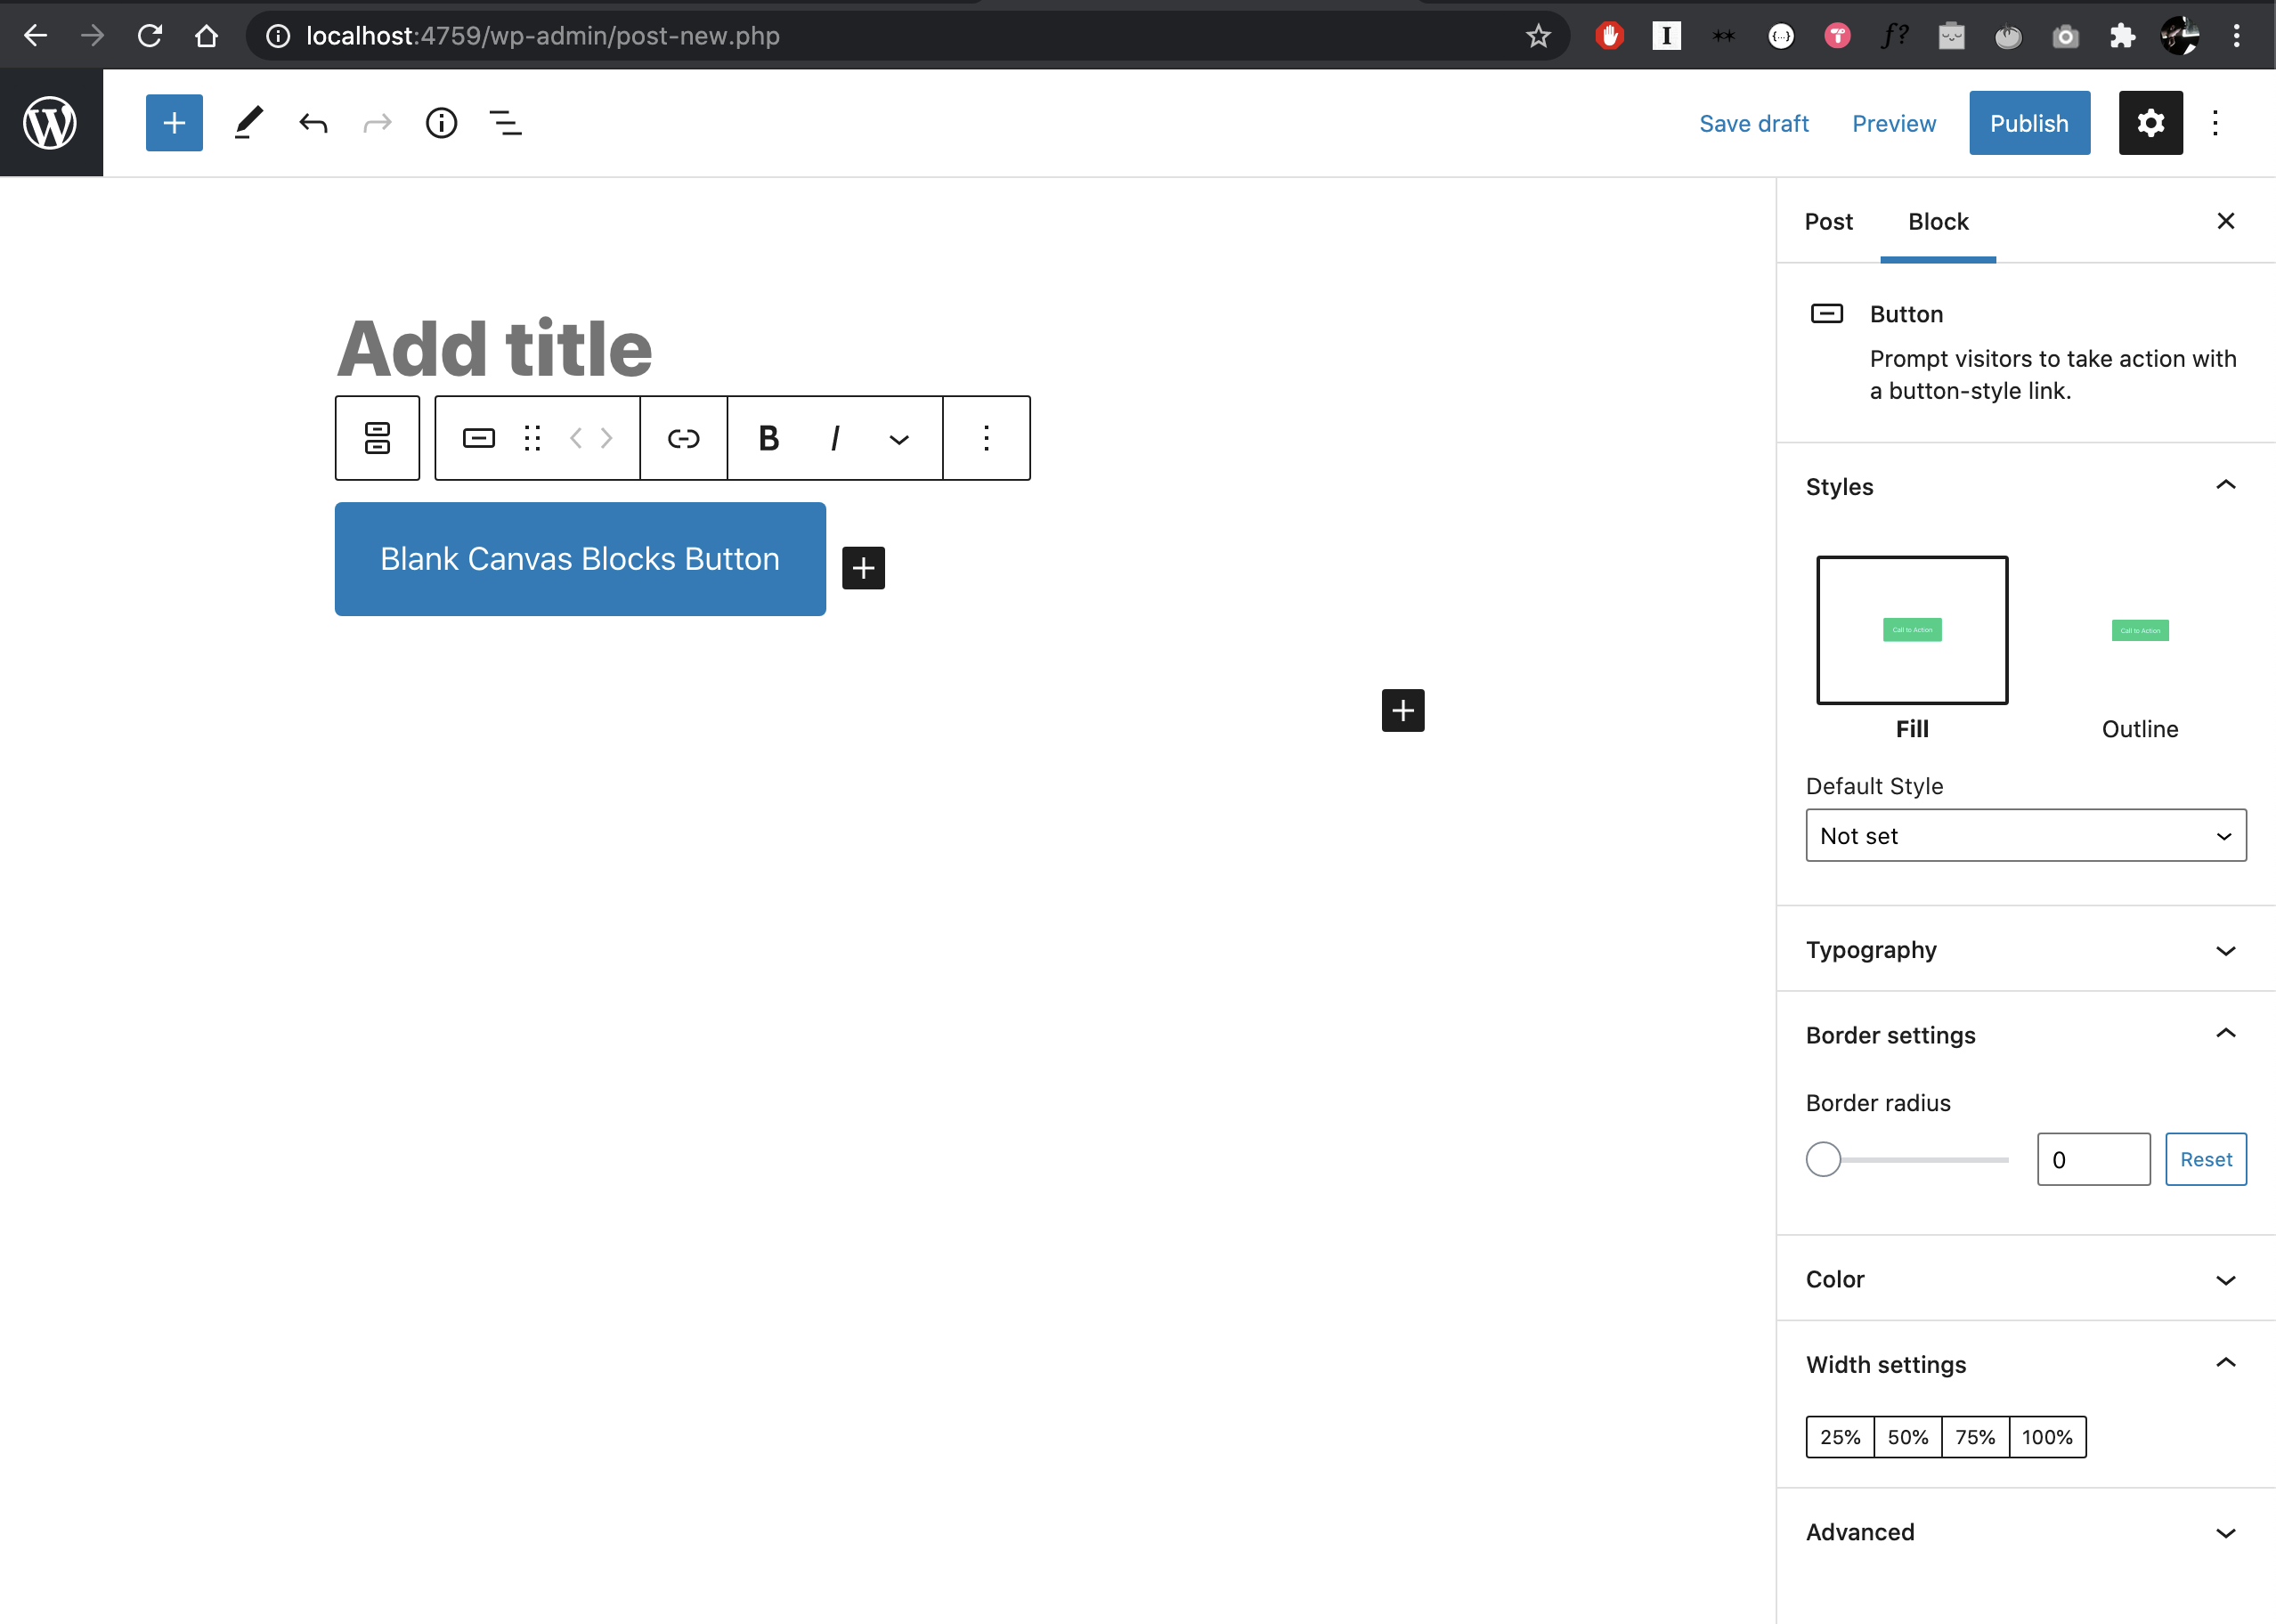This screenshot has width=2276, height=1624.
Task: Switch to the Post tab
Action: [x=1828, y=221]
